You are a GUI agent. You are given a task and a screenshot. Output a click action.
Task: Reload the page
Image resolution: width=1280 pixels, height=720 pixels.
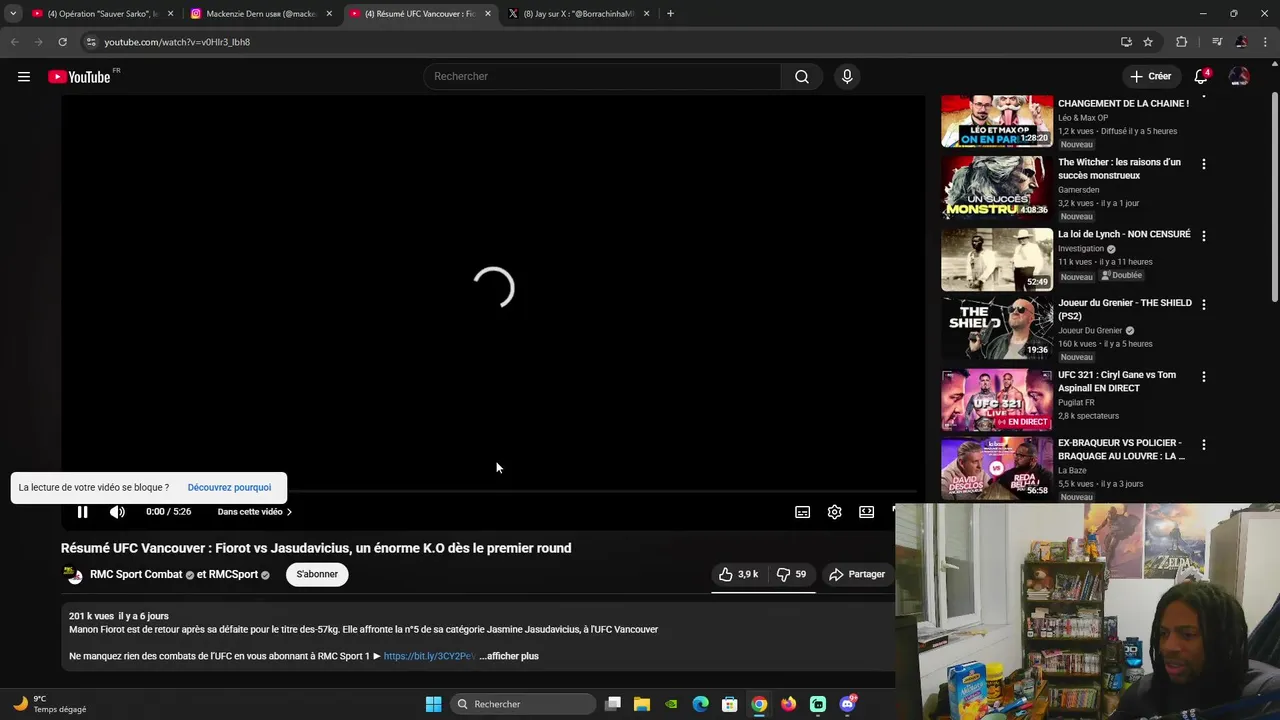(62, 42)
